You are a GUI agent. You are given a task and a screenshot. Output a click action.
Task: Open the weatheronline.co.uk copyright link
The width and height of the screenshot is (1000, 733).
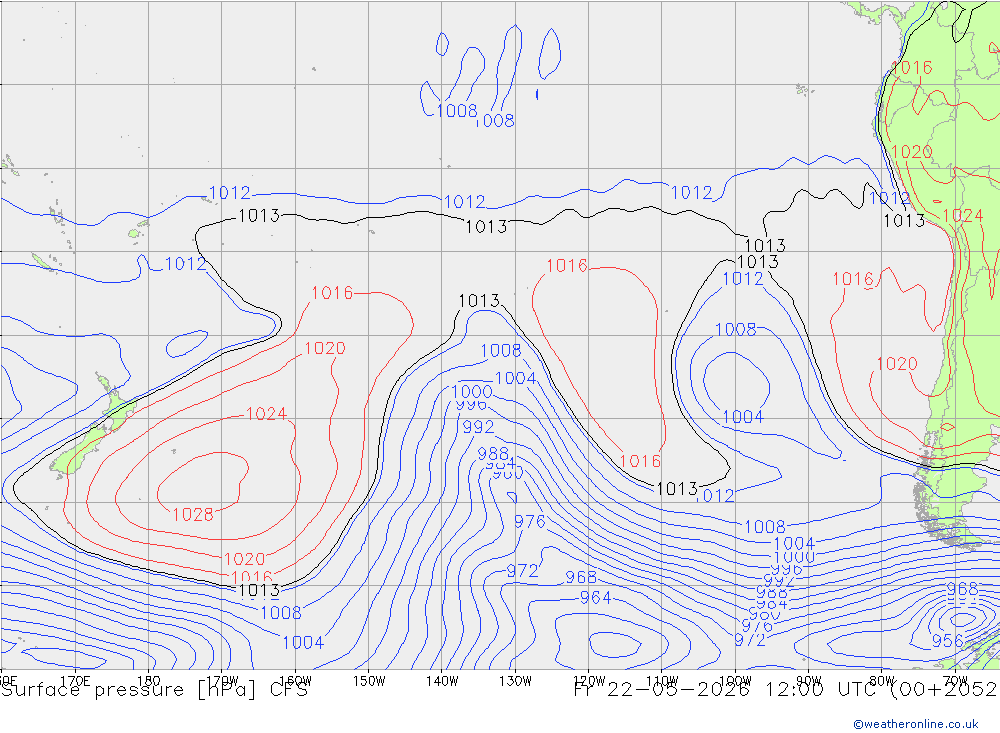915,723
